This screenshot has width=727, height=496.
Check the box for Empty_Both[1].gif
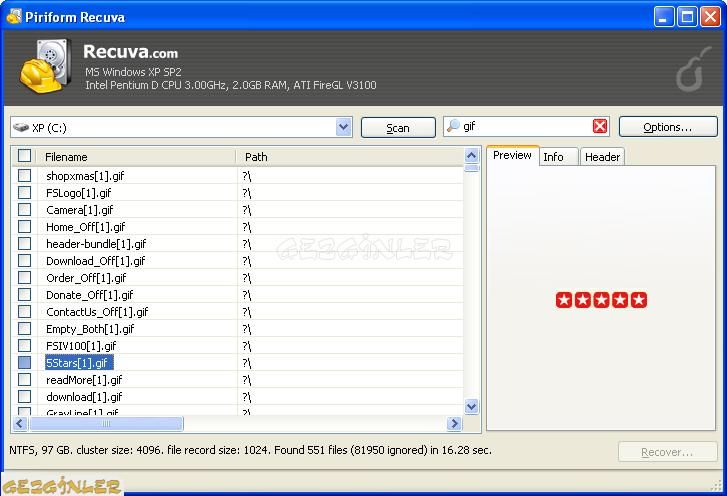coord(24,329)
